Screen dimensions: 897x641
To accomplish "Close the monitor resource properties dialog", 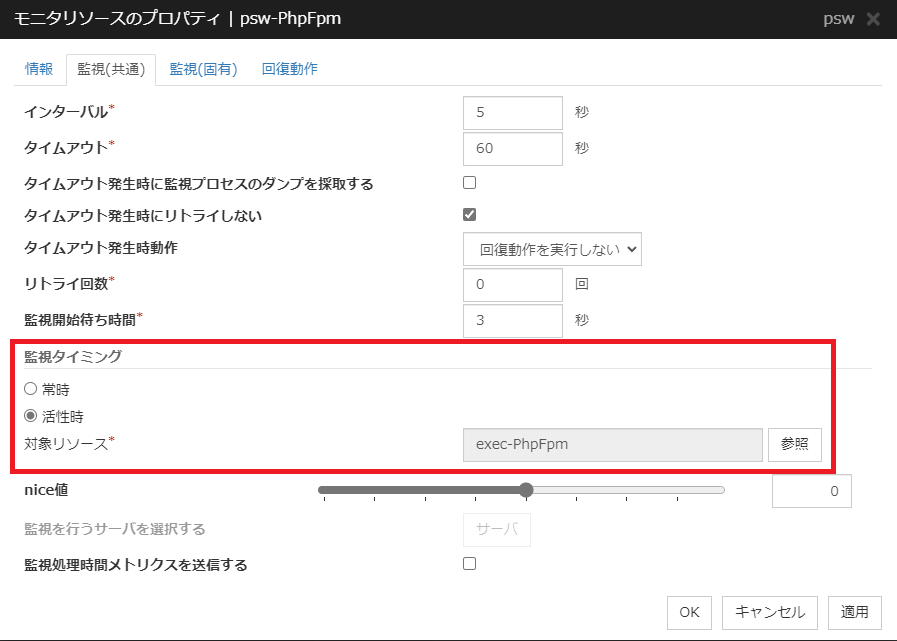I will tap(873, 19).
